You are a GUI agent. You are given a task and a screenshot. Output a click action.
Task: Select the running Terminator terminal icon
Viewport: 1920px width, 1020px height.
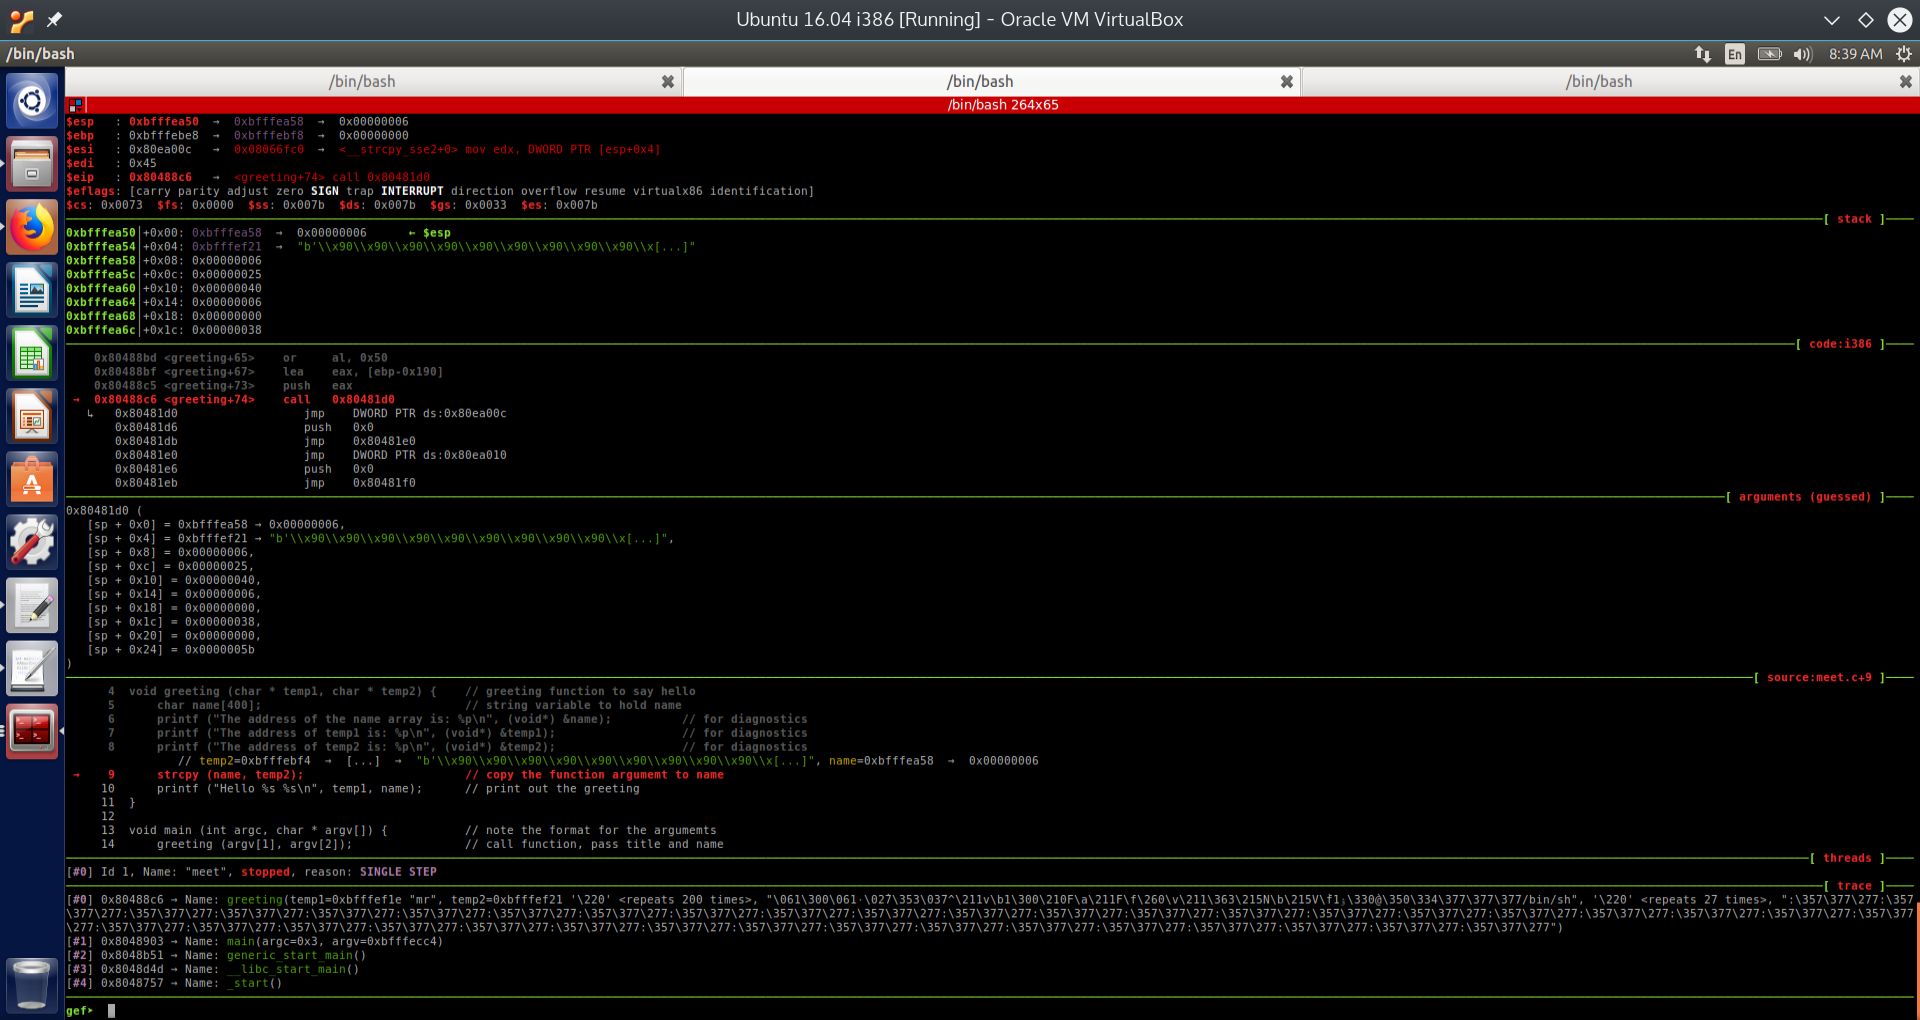pos(33,729)
